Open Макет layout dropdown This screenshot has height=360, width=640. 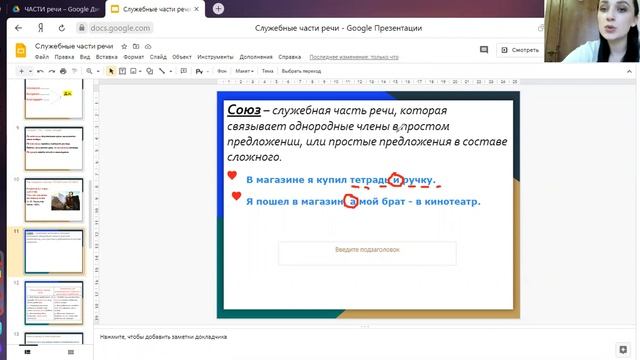click(x=244, y=71)
